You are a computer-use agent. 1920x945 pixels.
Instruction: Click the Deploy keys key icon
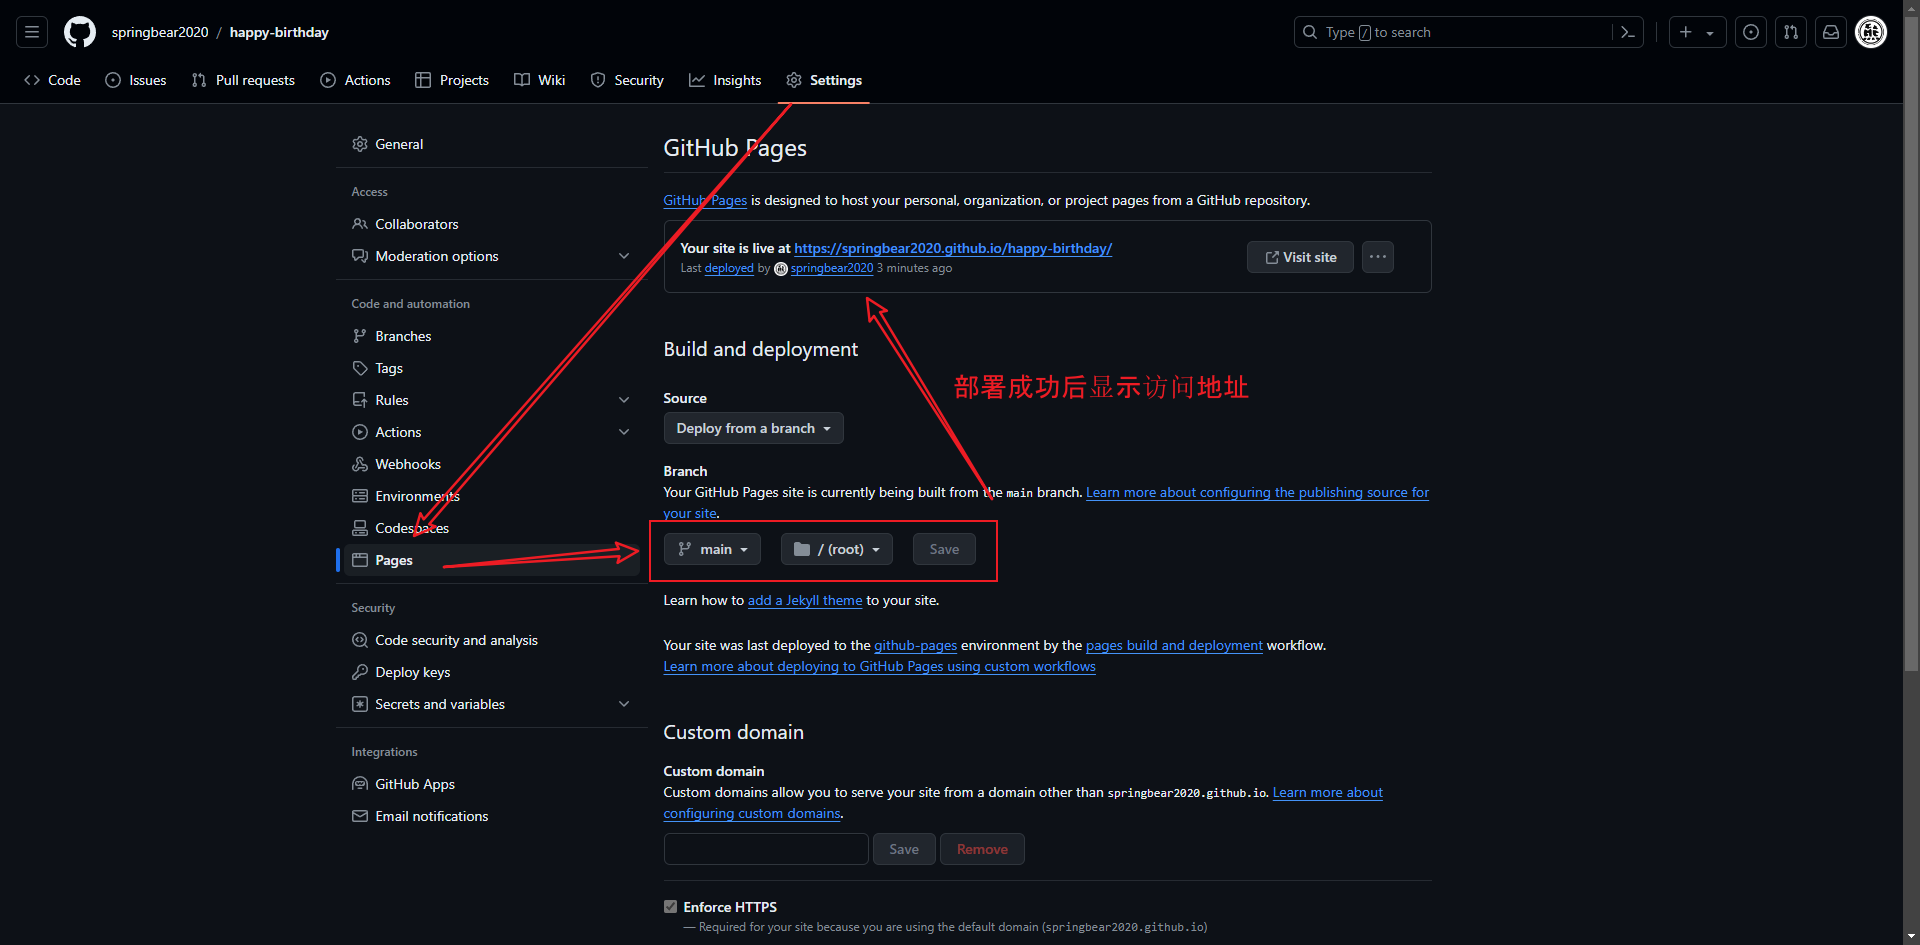click(x=360, y=672)
